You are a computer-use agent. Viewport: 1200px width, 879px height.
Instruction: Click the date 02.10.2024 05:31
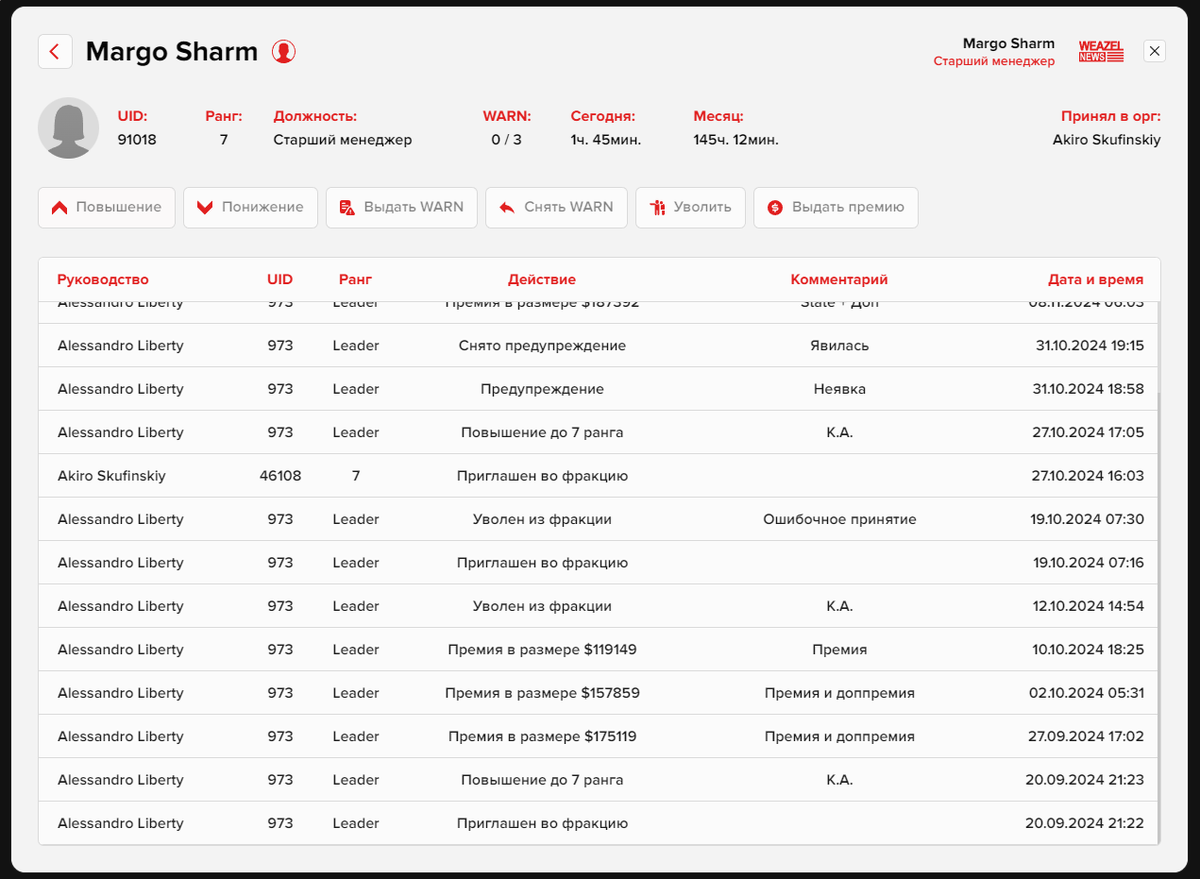coord(1087,693)
